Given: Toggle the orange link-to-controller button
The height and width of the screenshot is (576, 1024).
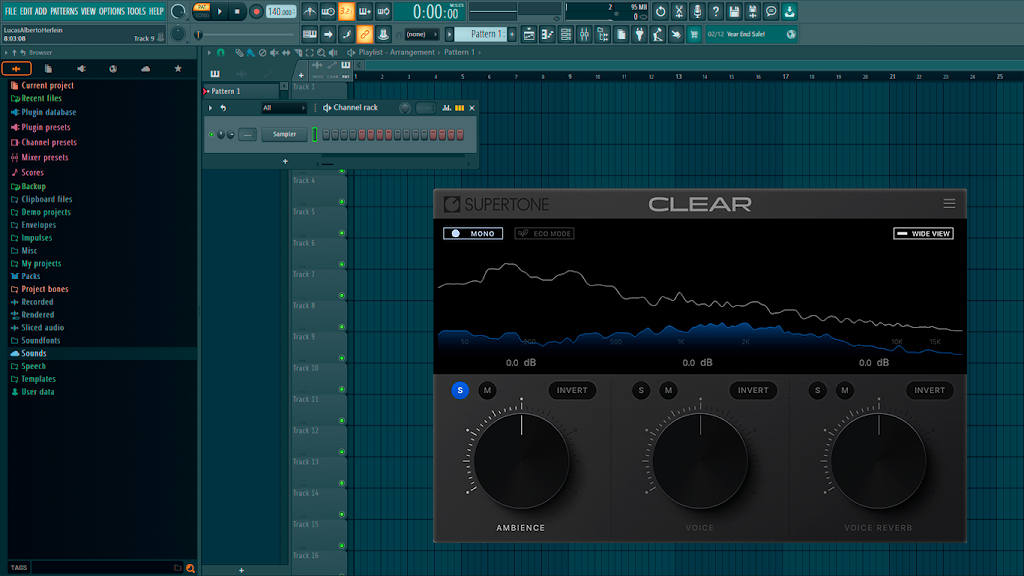Looking at the screenshot, I should (x=364, y=34).
